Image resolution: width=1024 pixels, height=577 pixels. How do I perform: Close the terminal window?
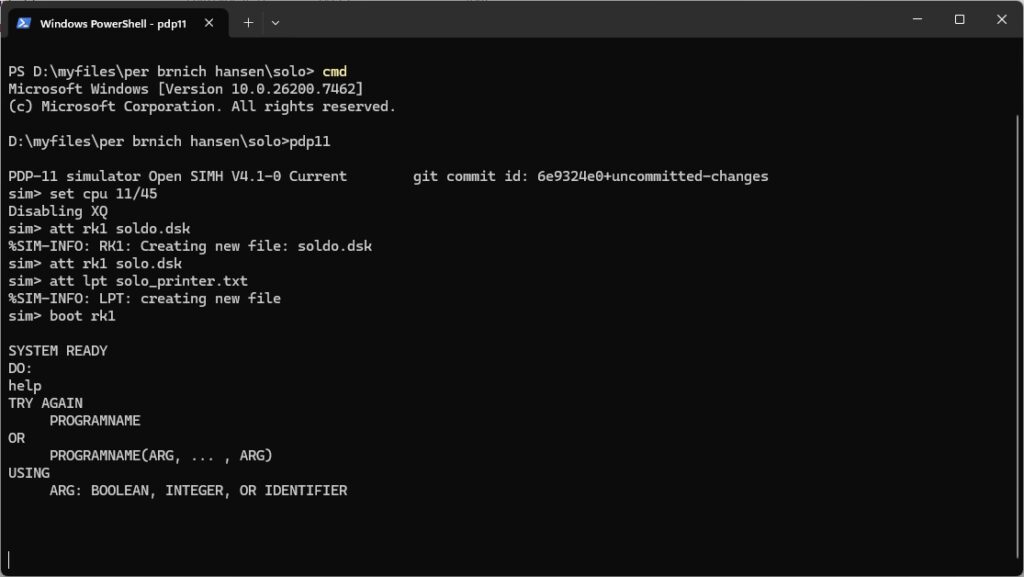click(1001, 20)
